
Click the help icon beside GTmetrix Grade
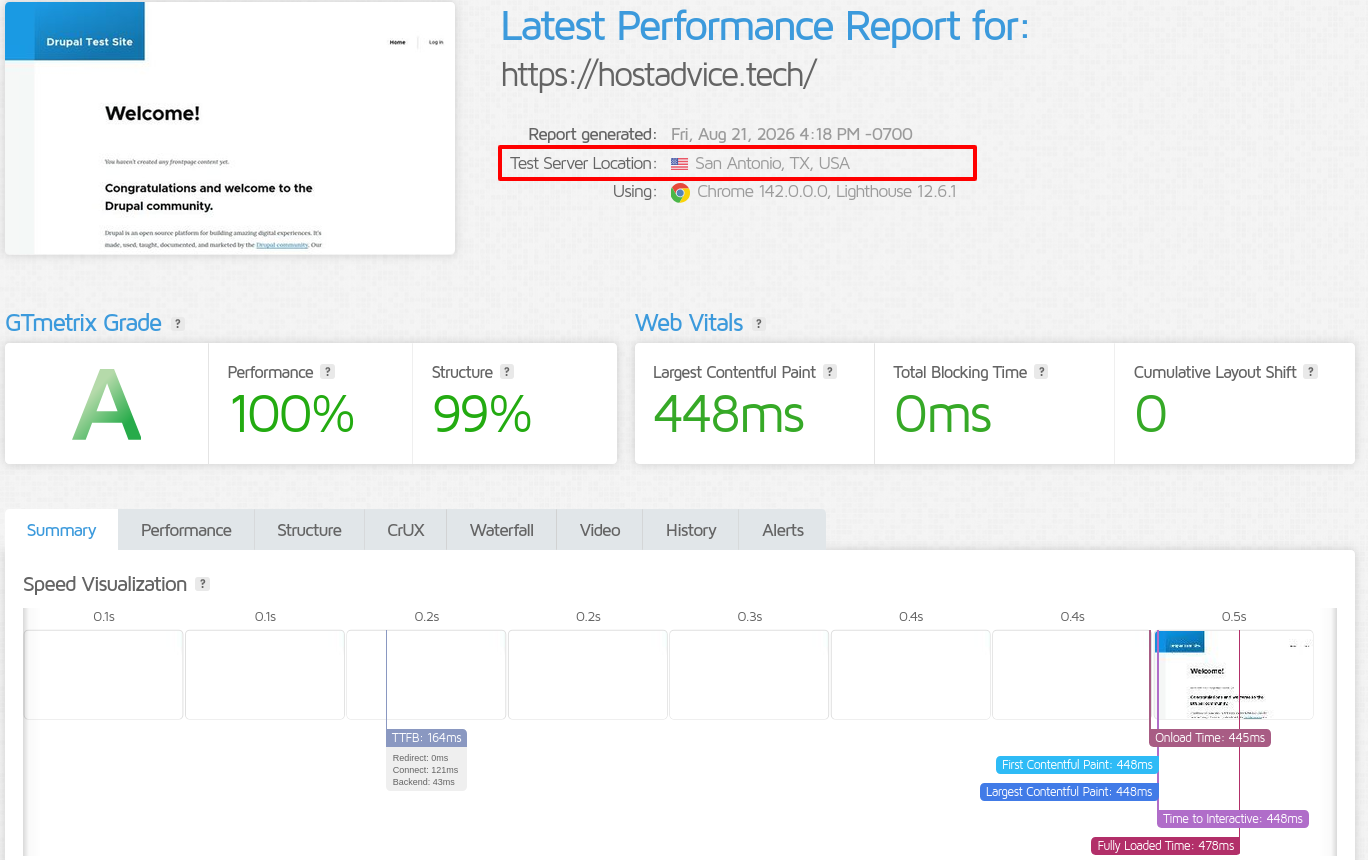point(177,324)
